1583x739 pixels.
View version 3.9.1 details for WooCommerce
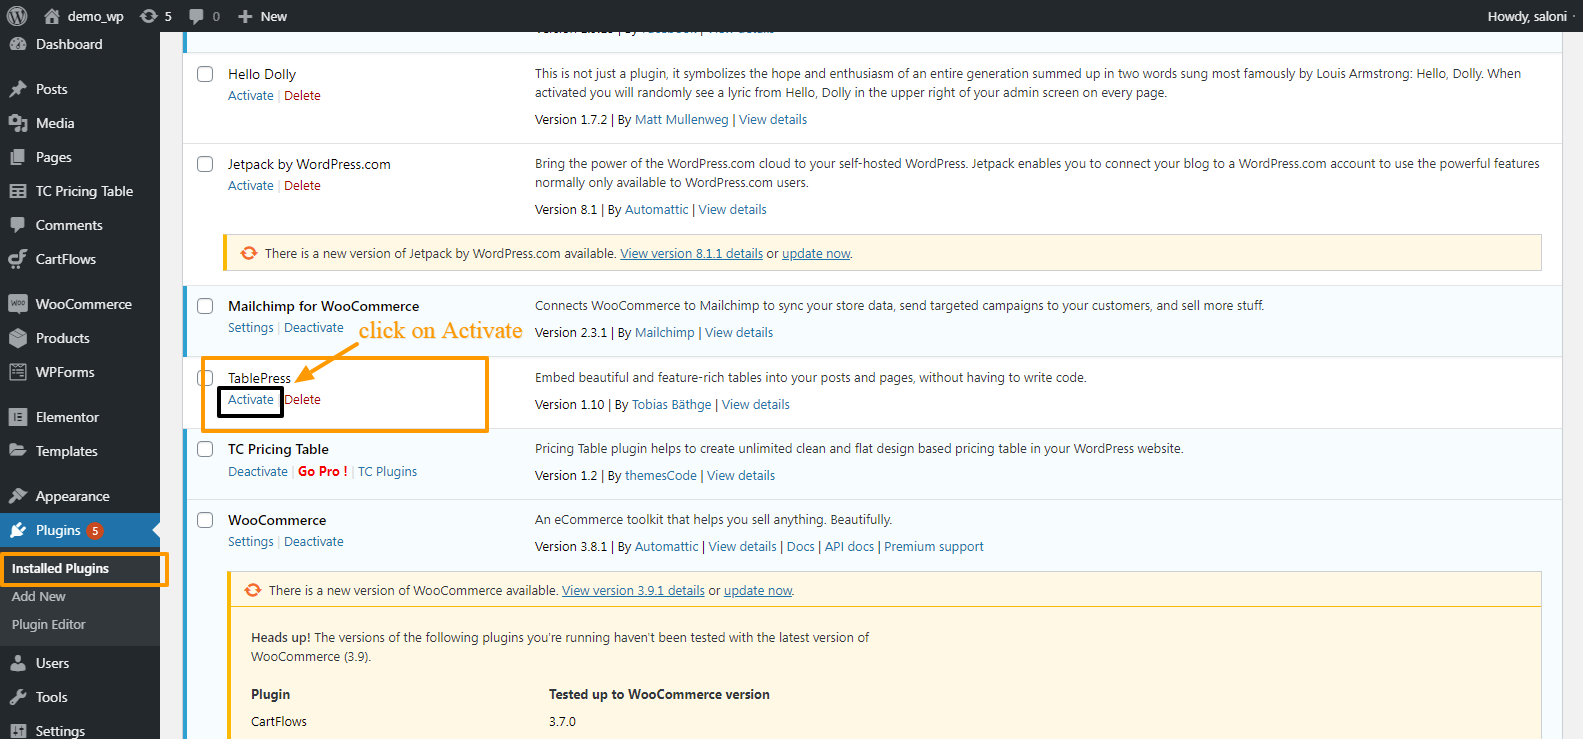point(633,591)
